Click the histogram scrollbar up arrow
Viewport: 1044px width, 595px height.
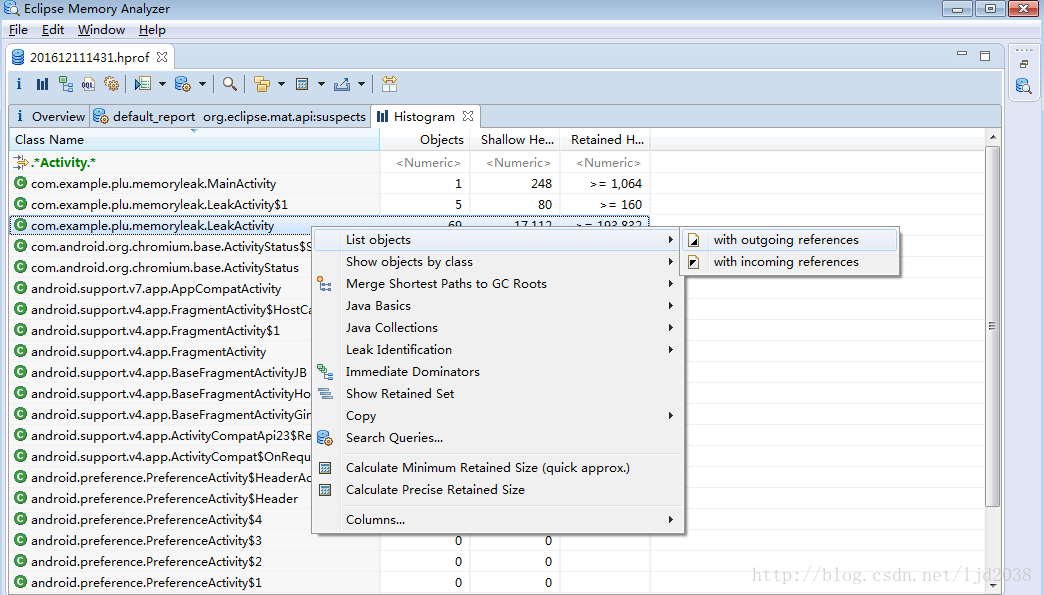[x=993, y=137]
